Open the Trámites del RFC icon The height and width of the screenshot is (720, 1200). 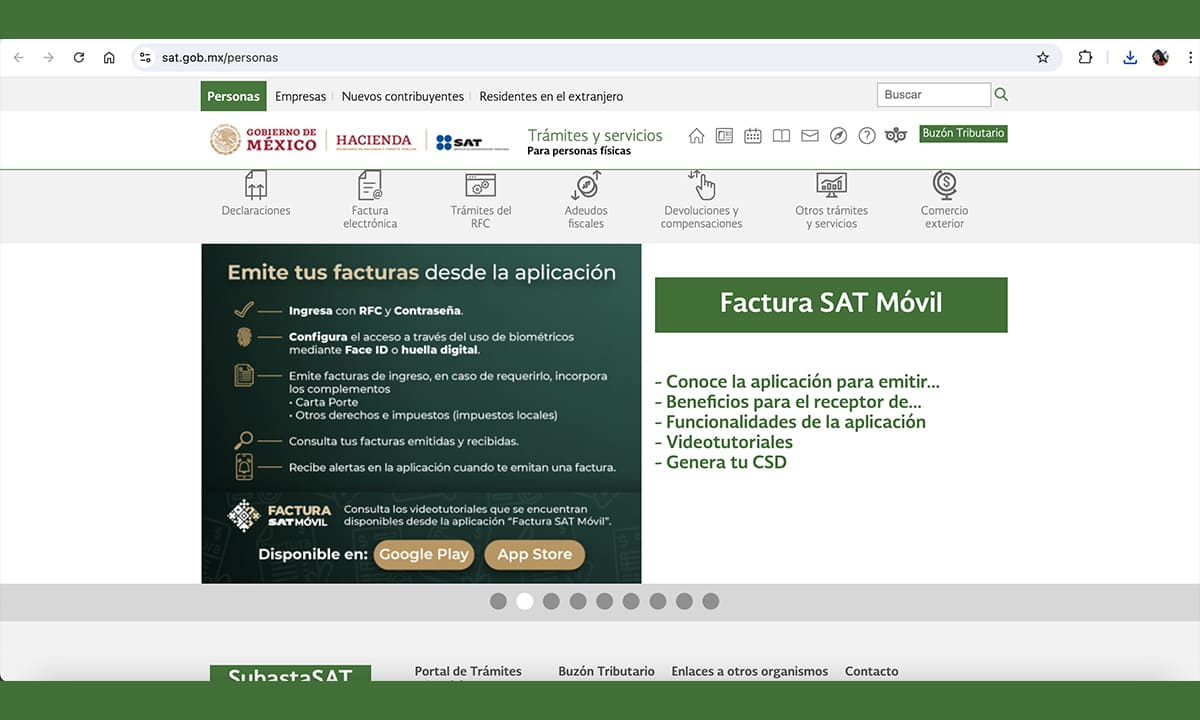coord(481,185)
